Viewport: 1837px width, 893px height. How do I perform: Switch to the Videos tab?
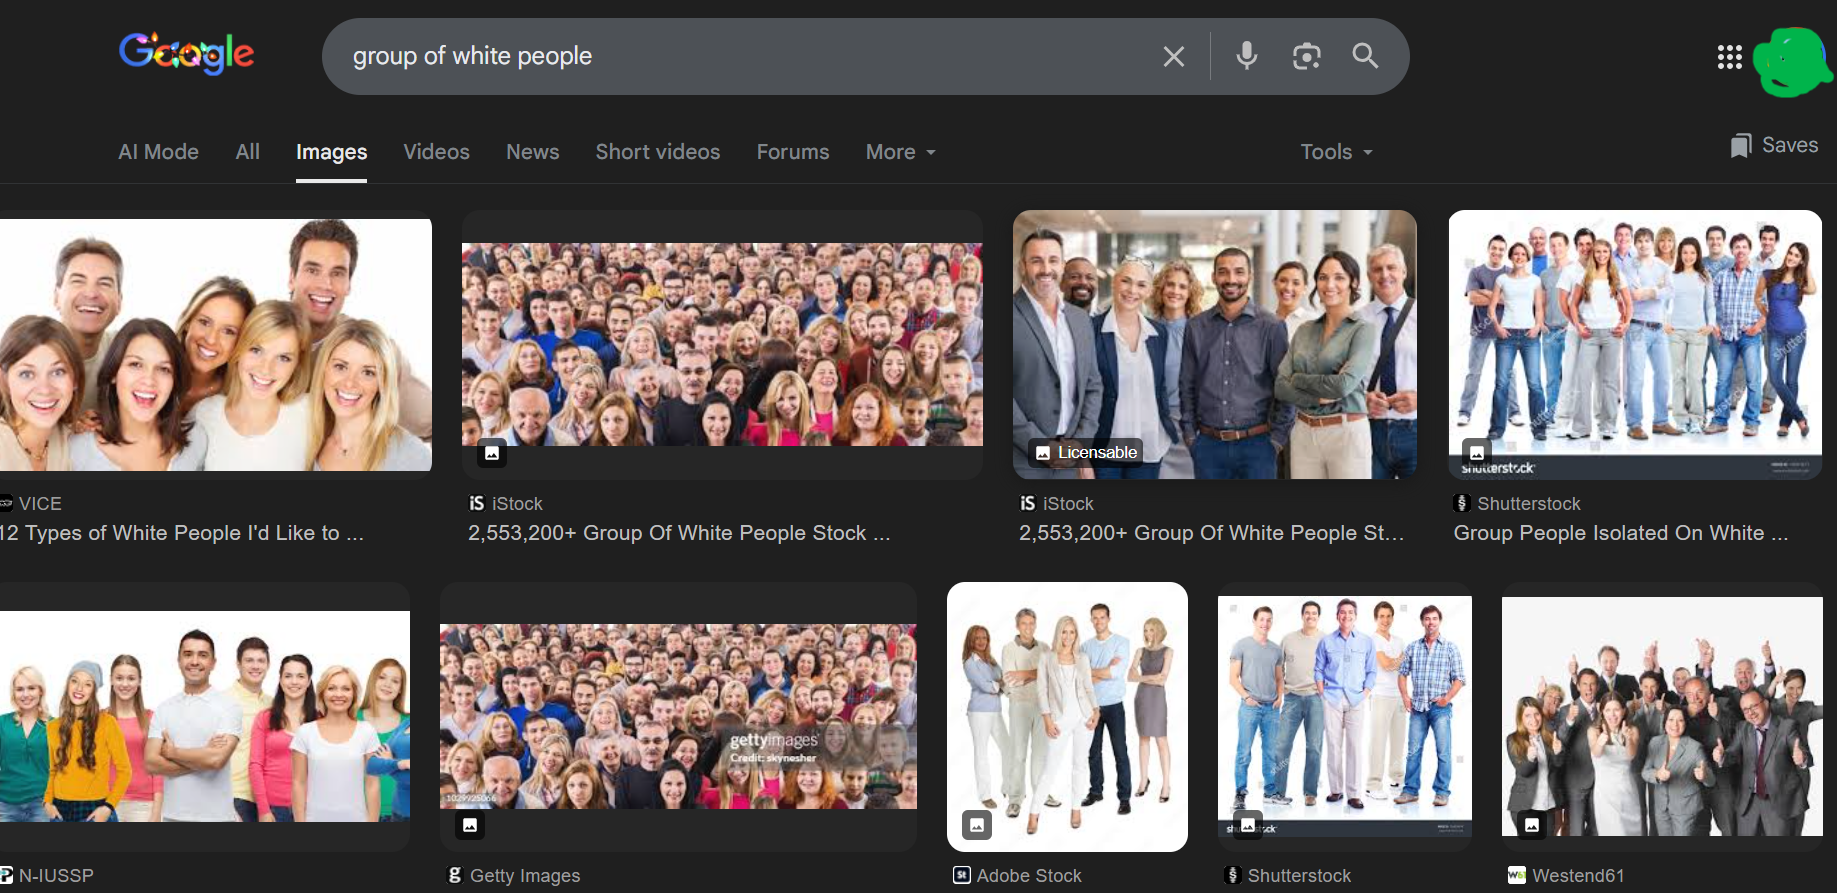click(436, 152)
